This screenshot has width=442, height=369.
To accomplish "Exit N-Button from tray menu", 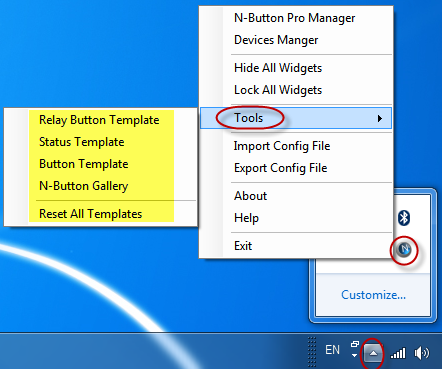I will (243, 246).
